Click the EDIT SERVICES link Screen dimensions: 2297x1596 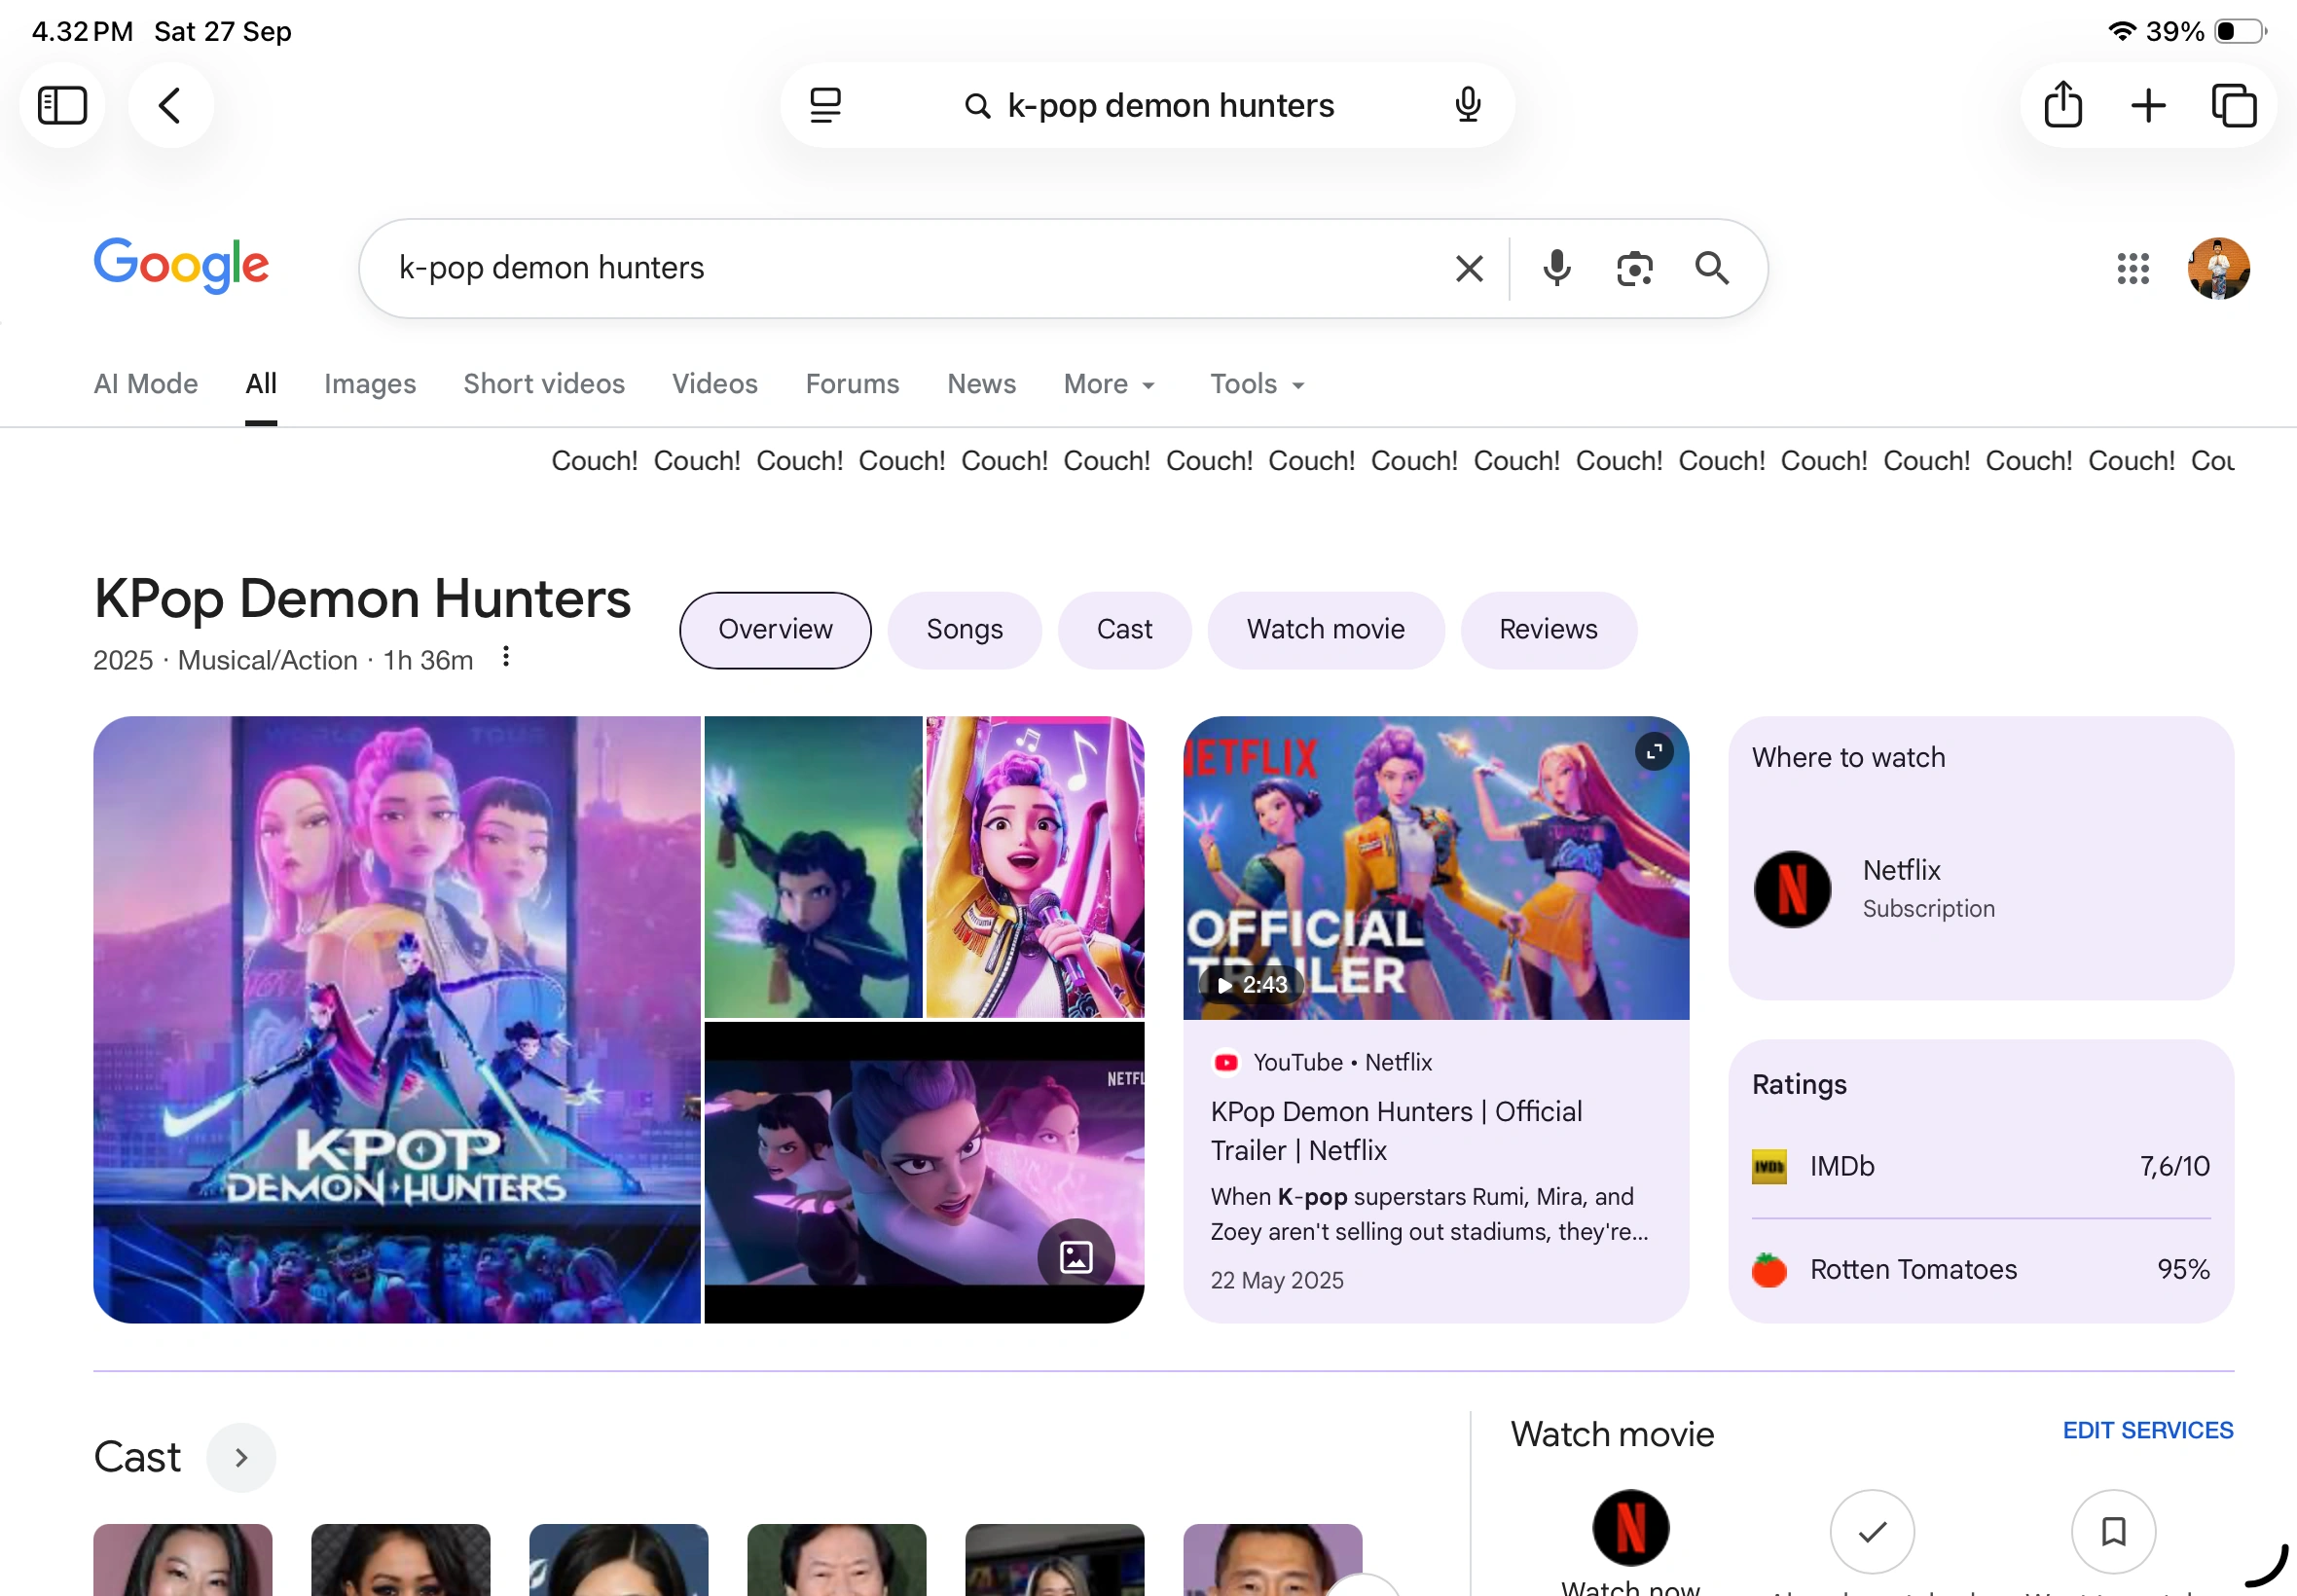coord(2147,1430)
